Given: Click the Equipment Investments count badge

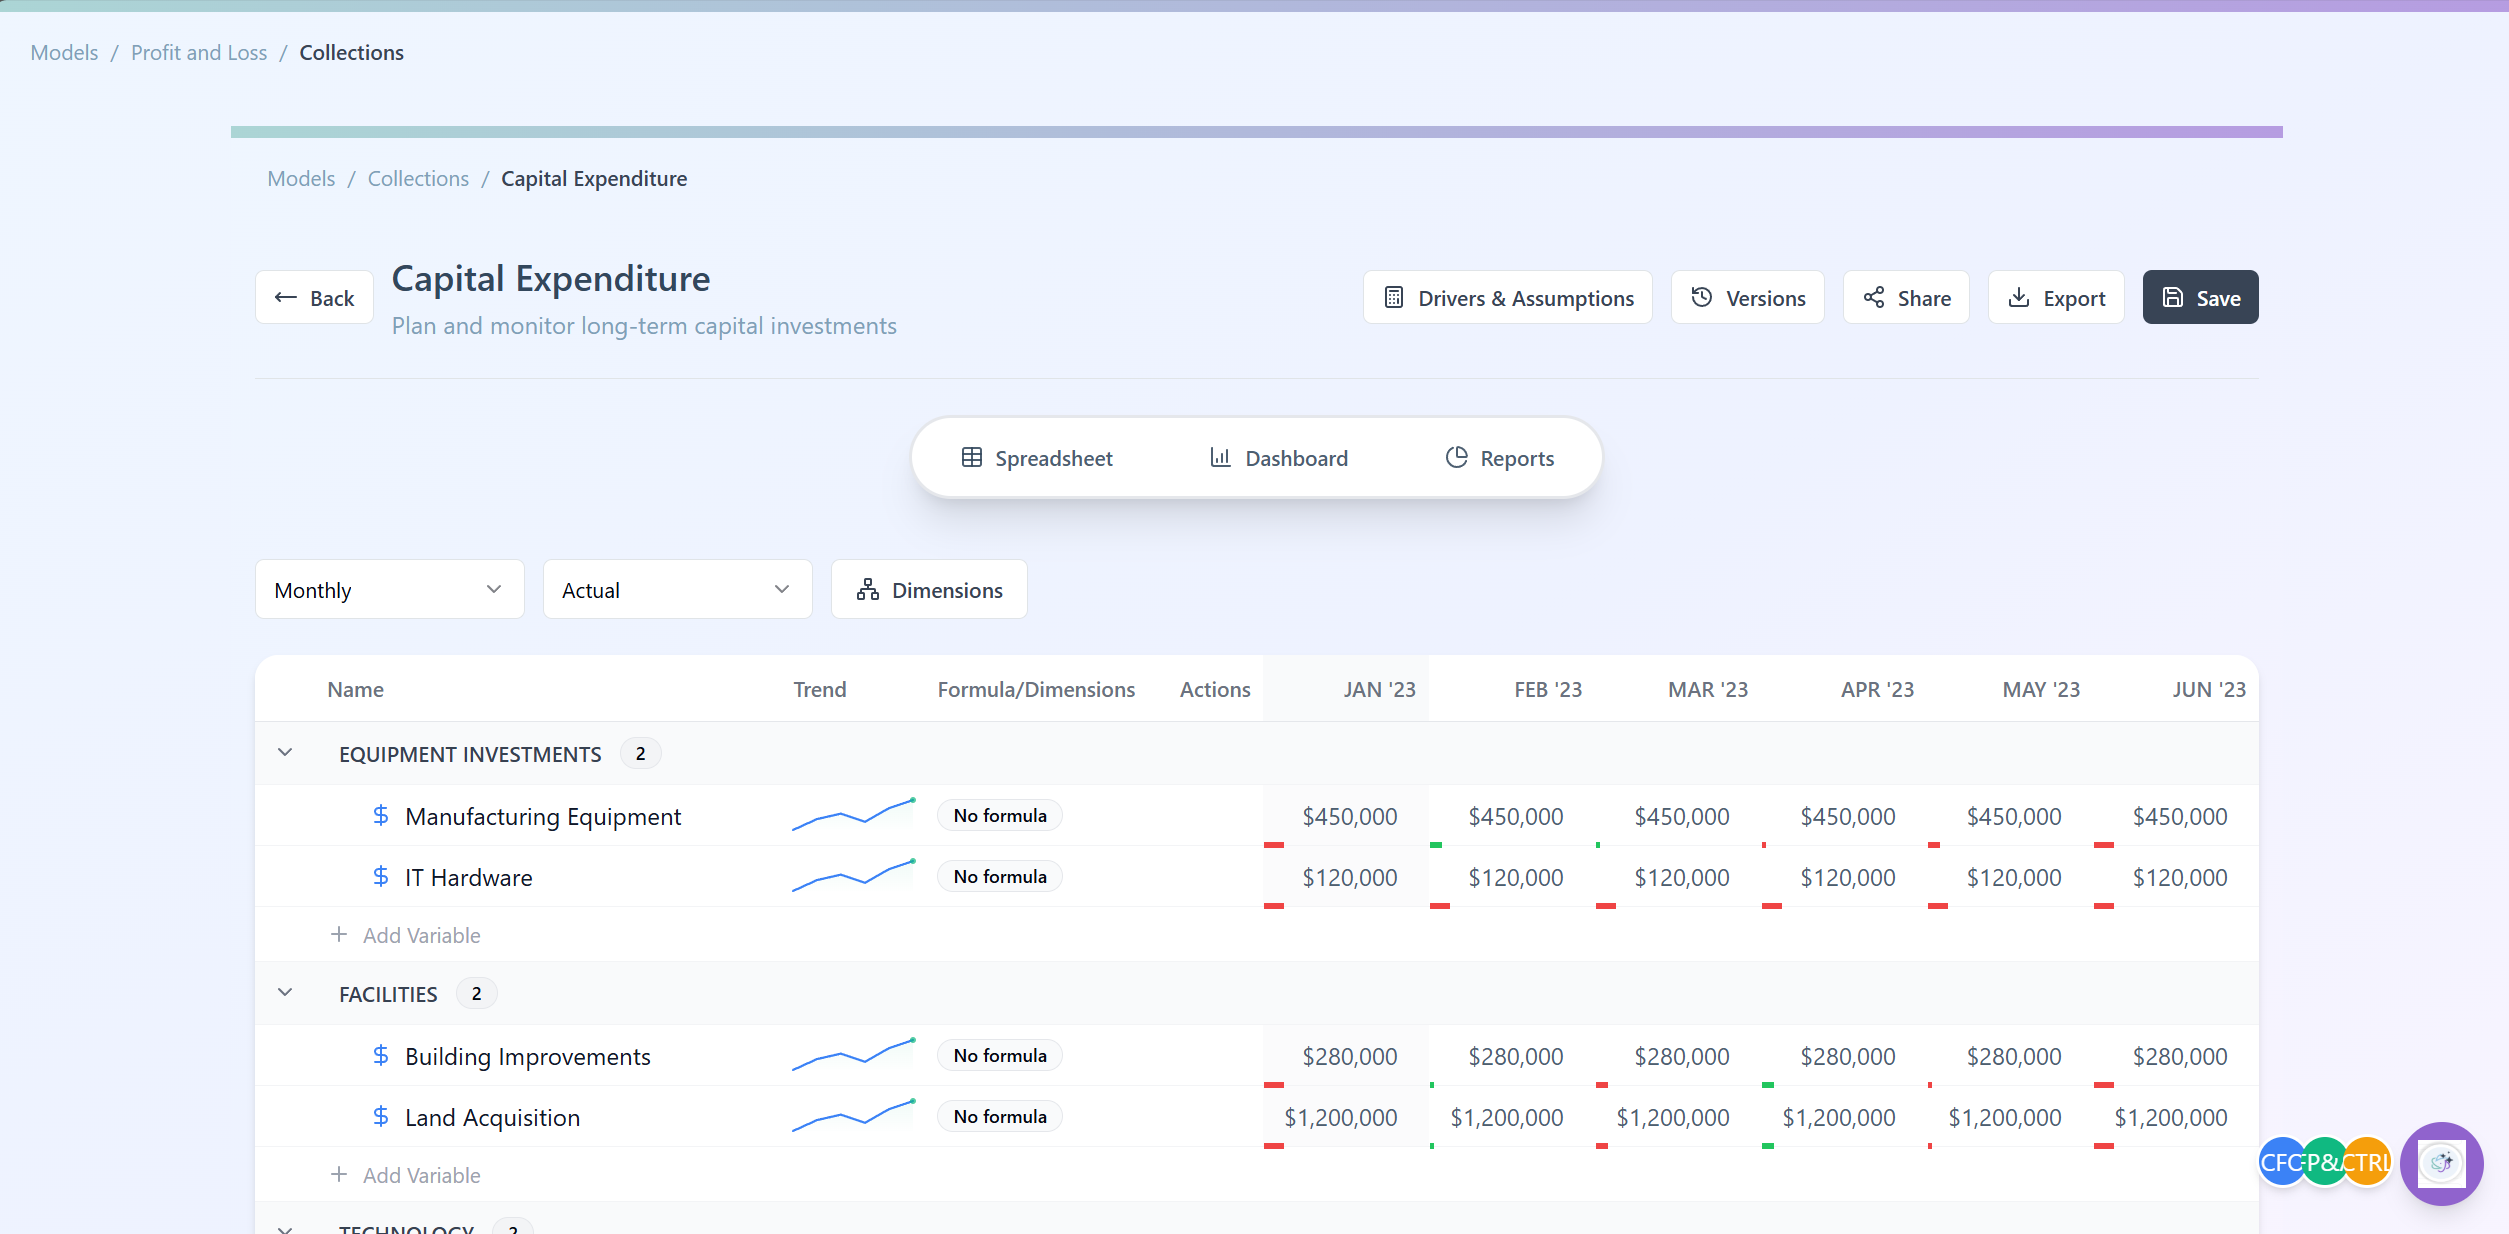Looking at the screenshot, I should coord(640,753).
